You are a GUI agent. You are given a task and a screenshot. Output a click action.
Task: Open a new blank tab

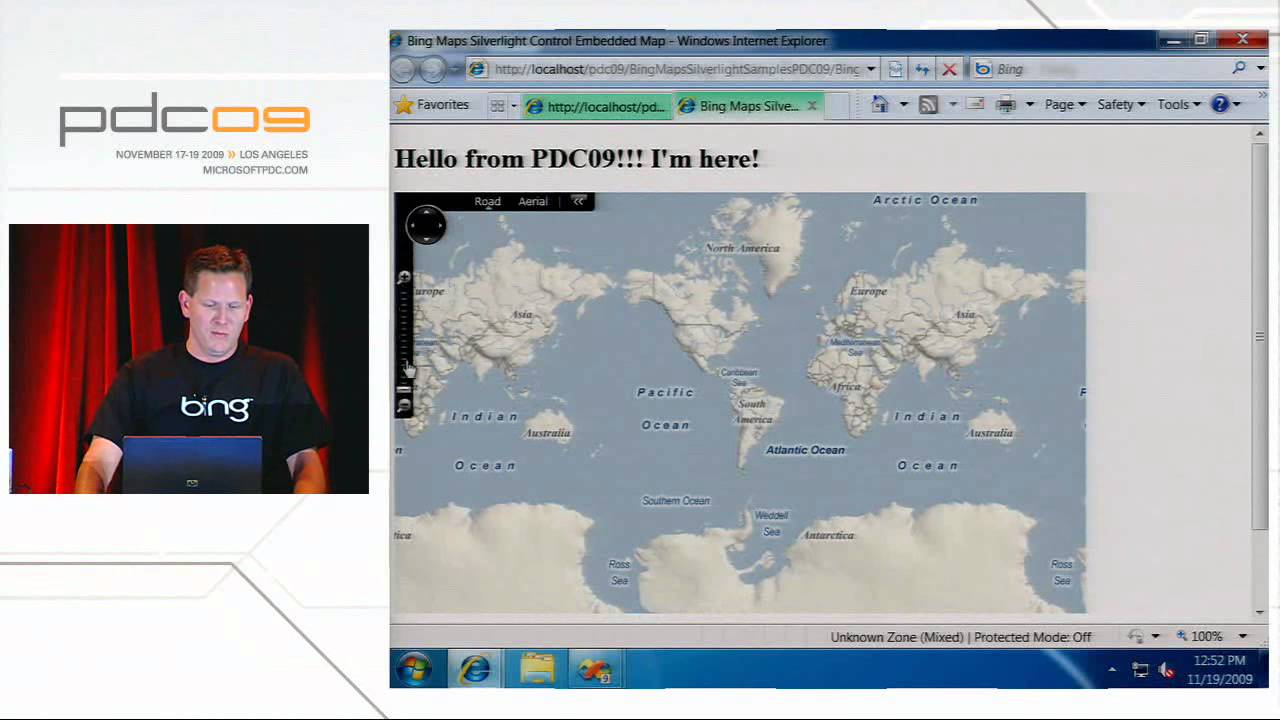(838, 106)
